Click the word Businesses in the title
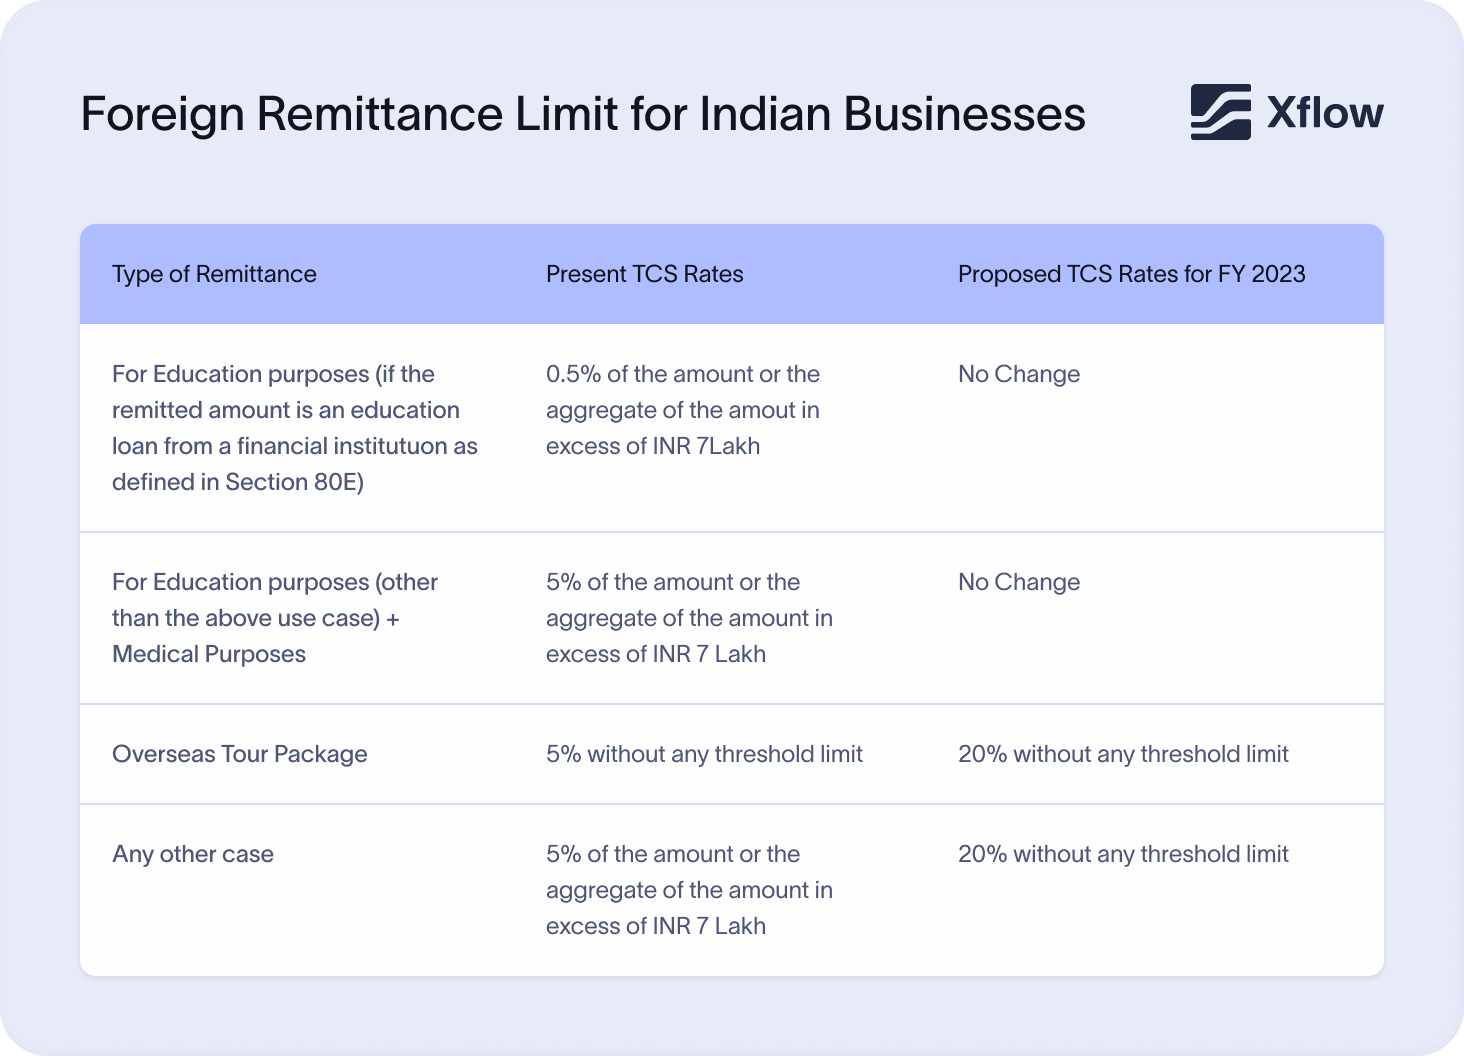Image resolution: width=1464 pixels, height=1056 pixels. click(x=964, y=113)
